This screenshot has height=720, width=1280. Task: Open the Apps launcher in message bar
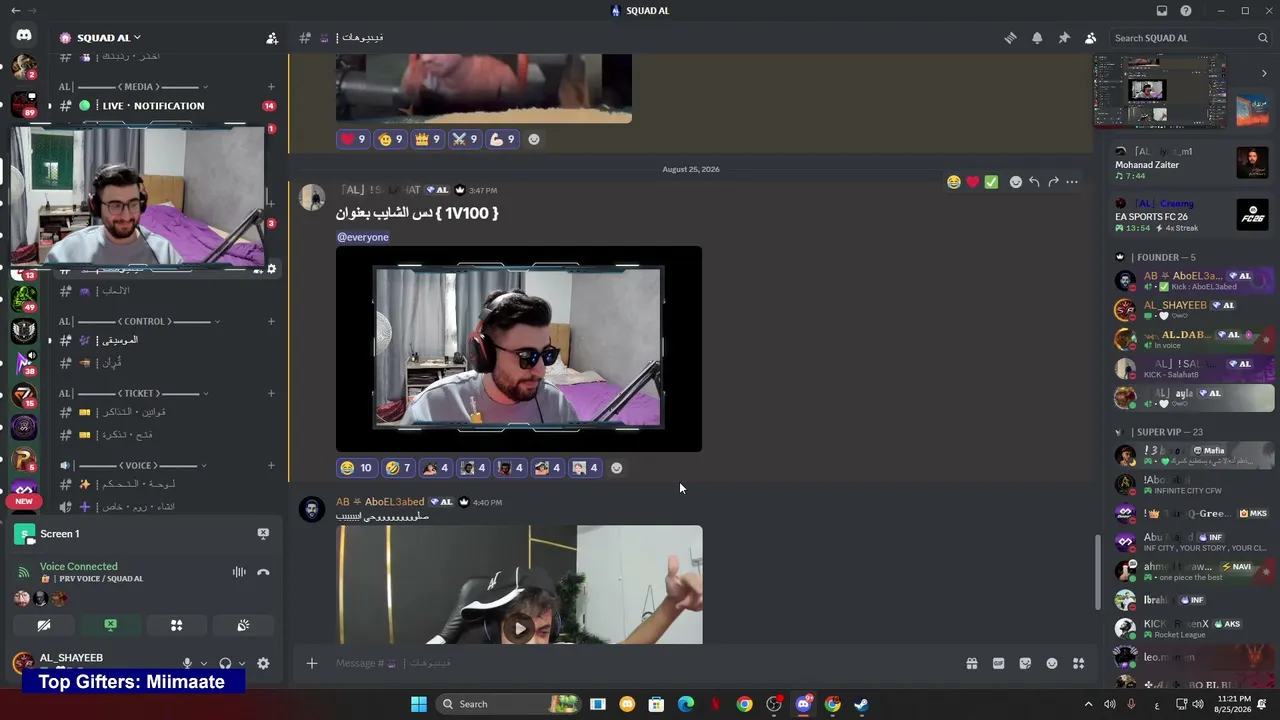click(x=1078, y=663)
